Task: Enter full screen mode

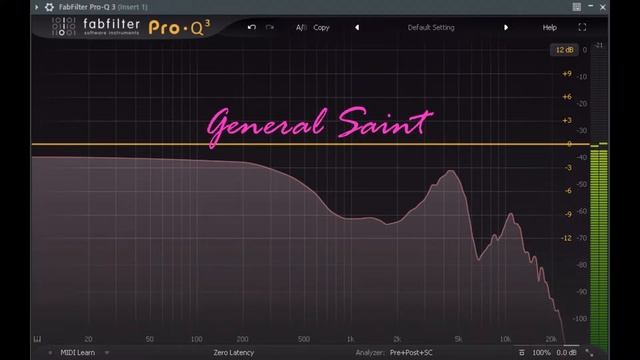Action: pyautogui.click(x=582, y=27)
